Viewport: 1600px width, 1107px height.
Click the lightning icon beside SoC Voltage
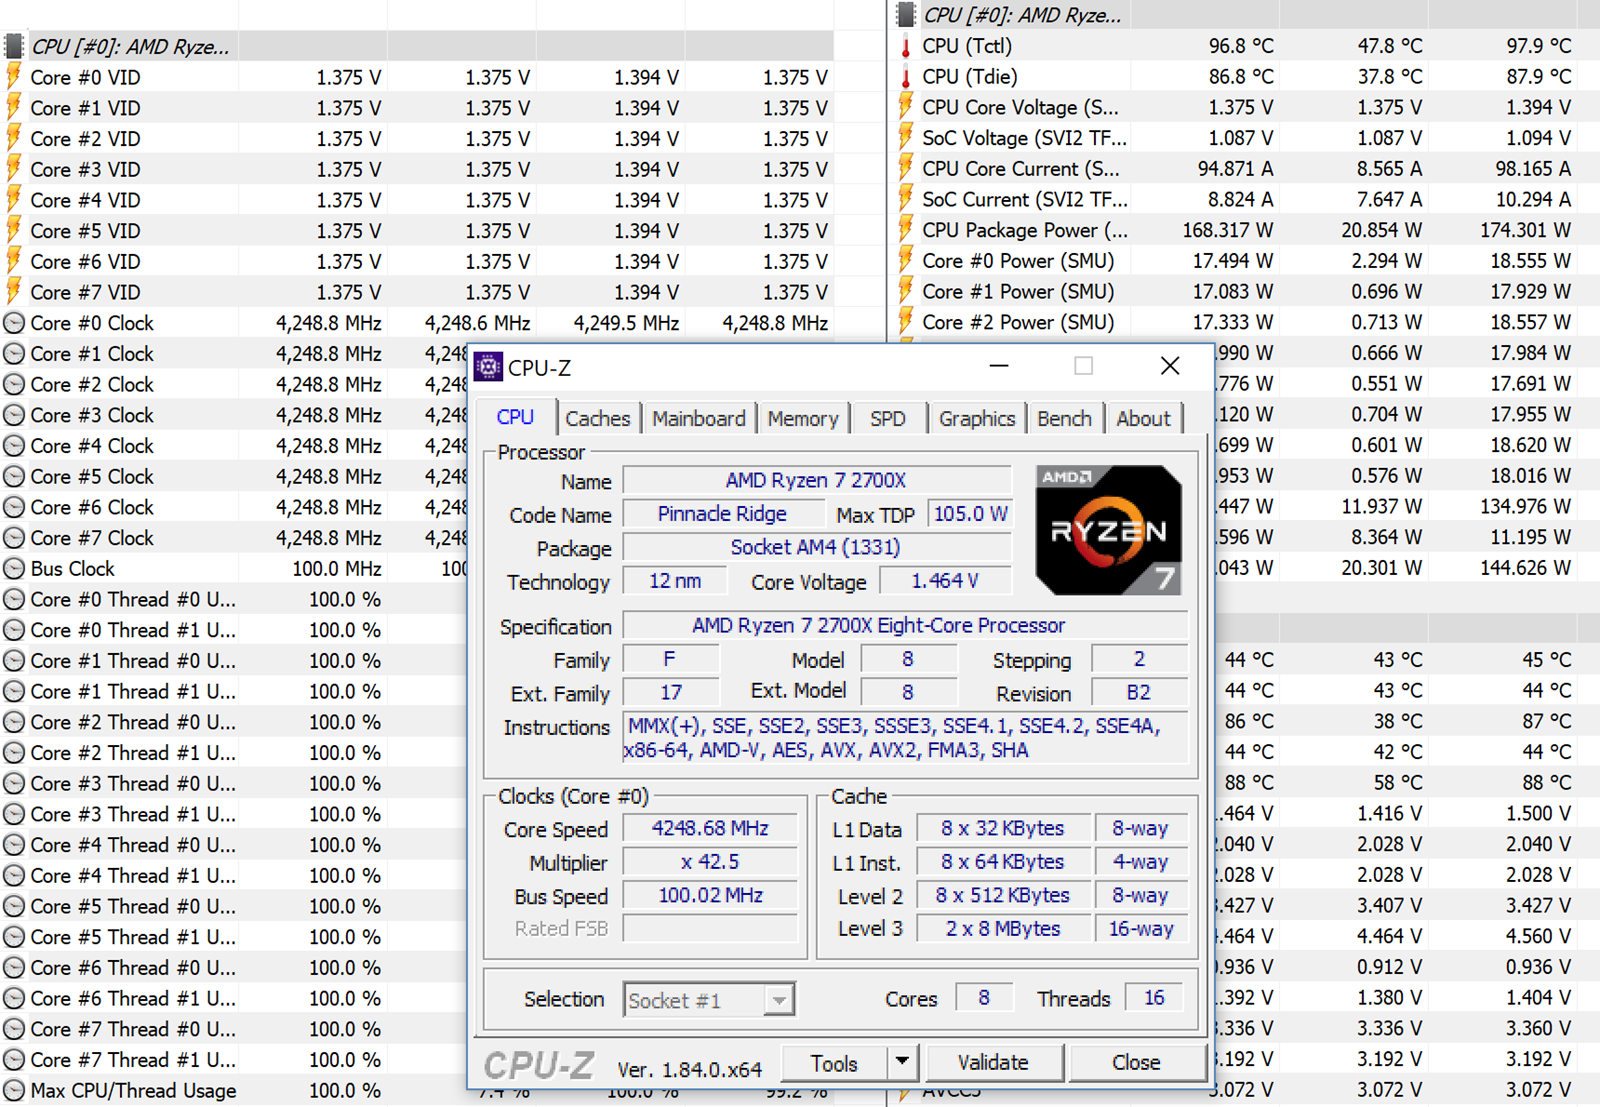[906, 138]
